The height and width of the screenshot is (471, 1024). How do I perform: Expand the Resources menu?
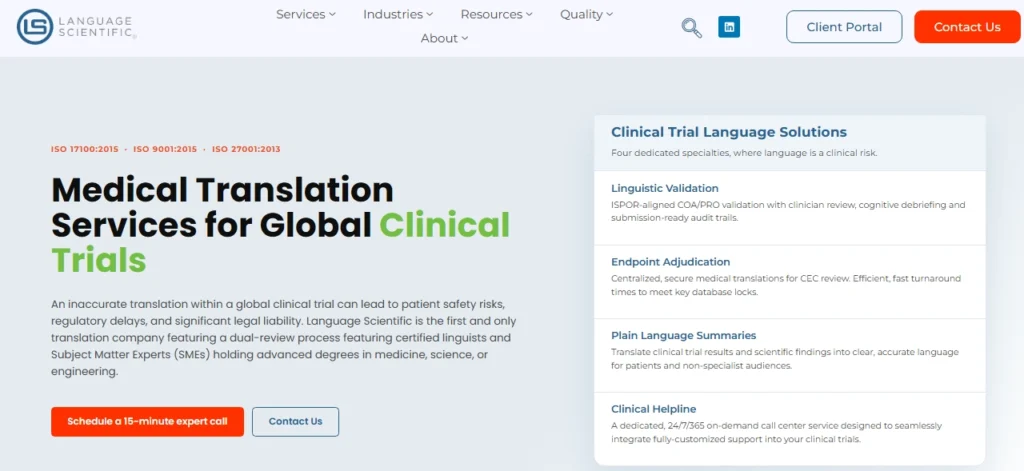(496, 14)
